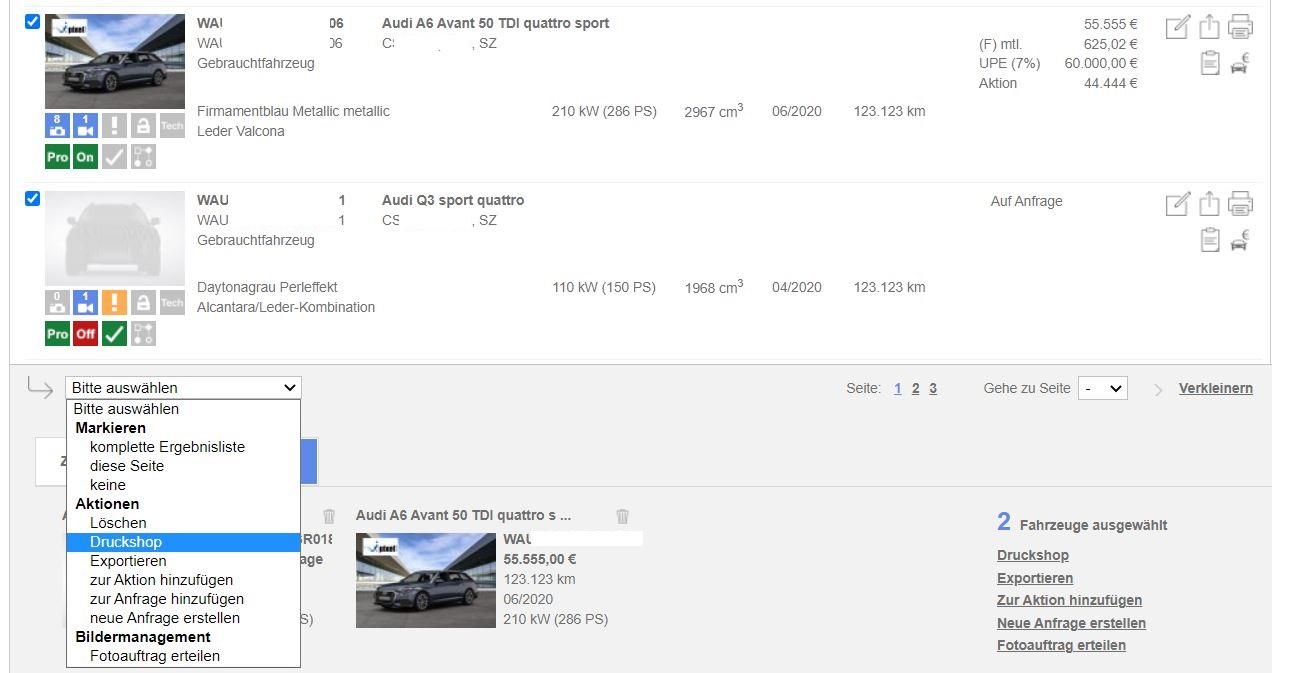
Task: Click the 'Fotoauftrag erteilen' link
Action: point(1061,646)
